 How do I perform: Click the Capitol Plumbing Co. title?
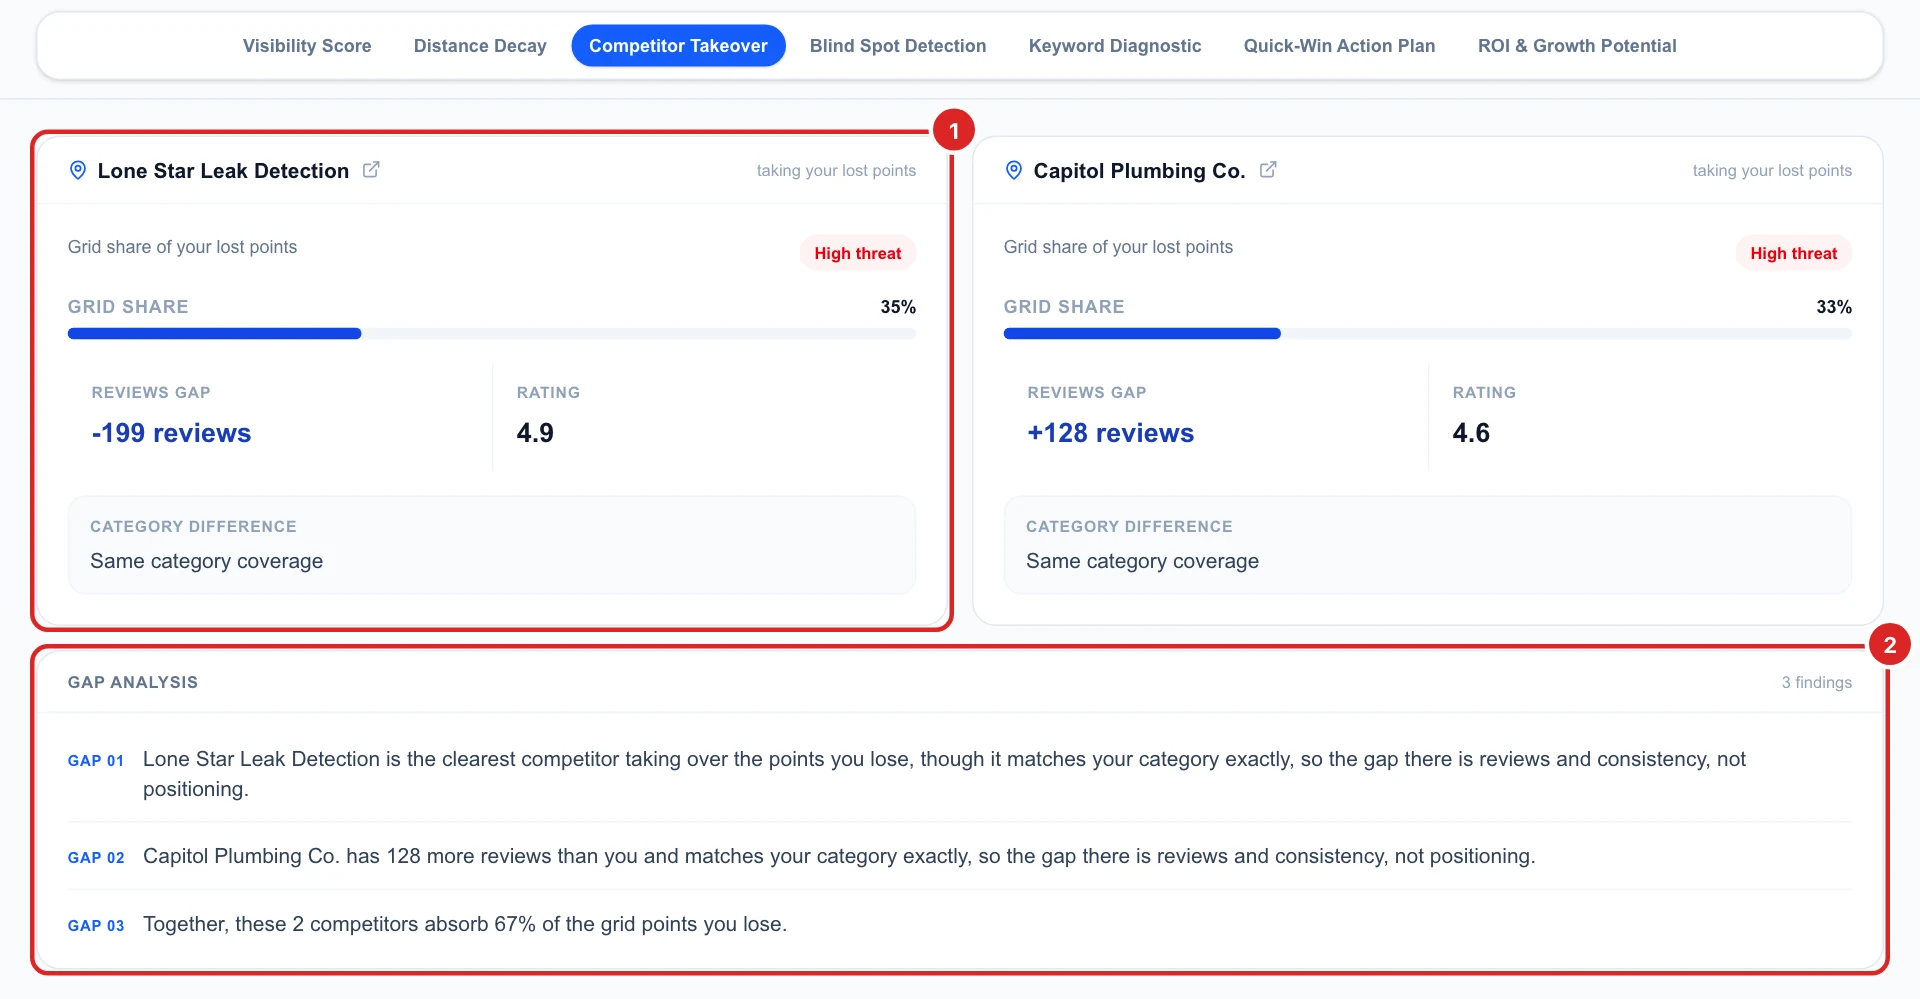point(1139,171)
